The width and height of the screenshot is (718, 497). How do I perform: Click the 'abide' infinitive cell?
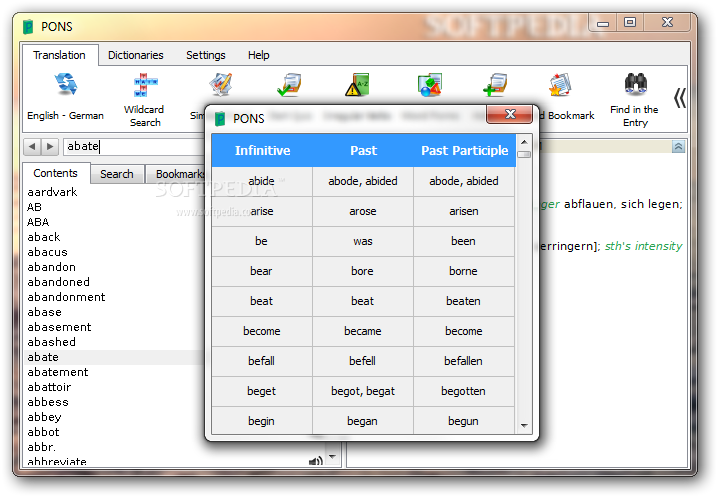[x=262, y=181]
